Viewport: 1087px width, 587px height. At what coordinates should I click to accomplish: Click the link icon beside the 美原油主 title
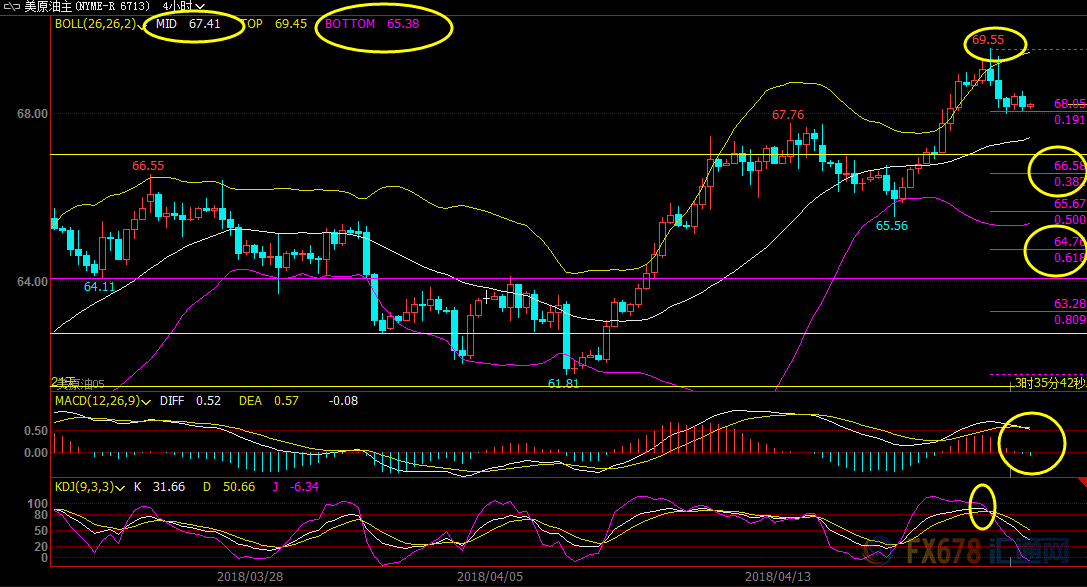tap(12, 6)
